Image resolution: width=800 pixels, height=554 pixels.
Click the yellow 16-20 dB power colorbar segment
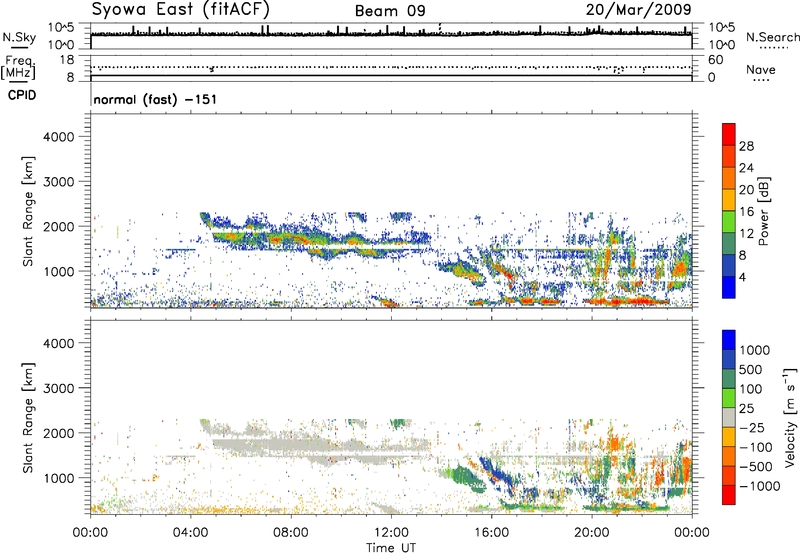(x=729, y=200)
